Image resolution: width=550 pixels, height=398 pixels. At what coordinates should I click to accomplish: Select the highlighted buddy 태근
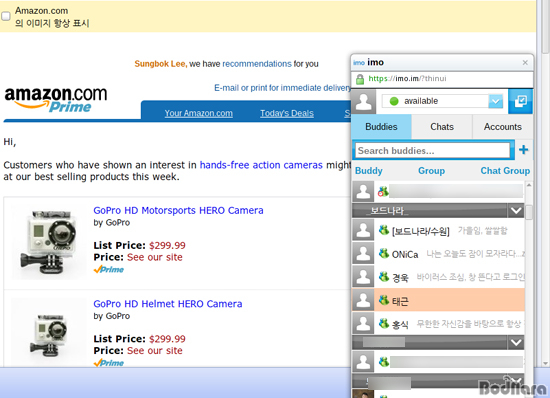point(438,300)
